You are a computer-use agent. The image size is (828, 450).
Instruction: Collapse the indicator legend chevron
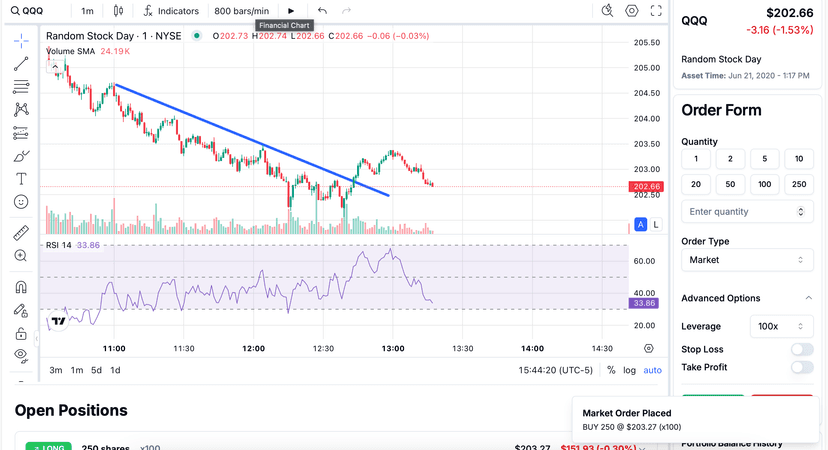[x=55, y=67]
